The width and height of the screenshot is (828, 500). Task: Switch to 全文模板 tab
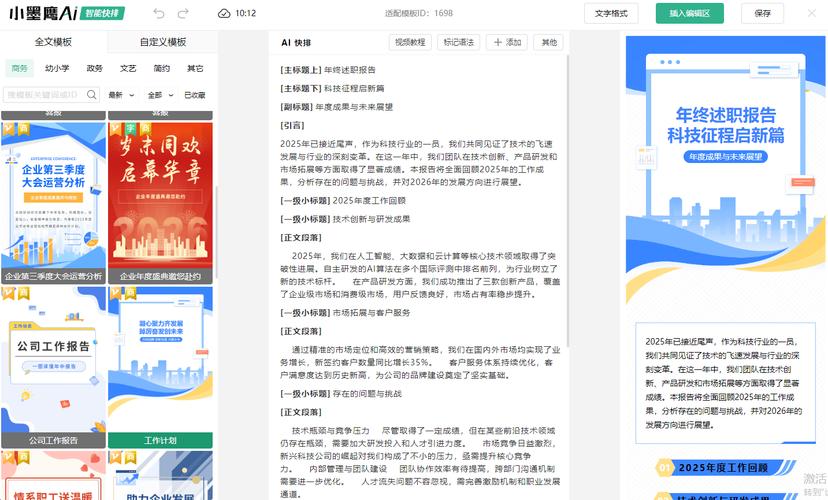click(53, 42)
